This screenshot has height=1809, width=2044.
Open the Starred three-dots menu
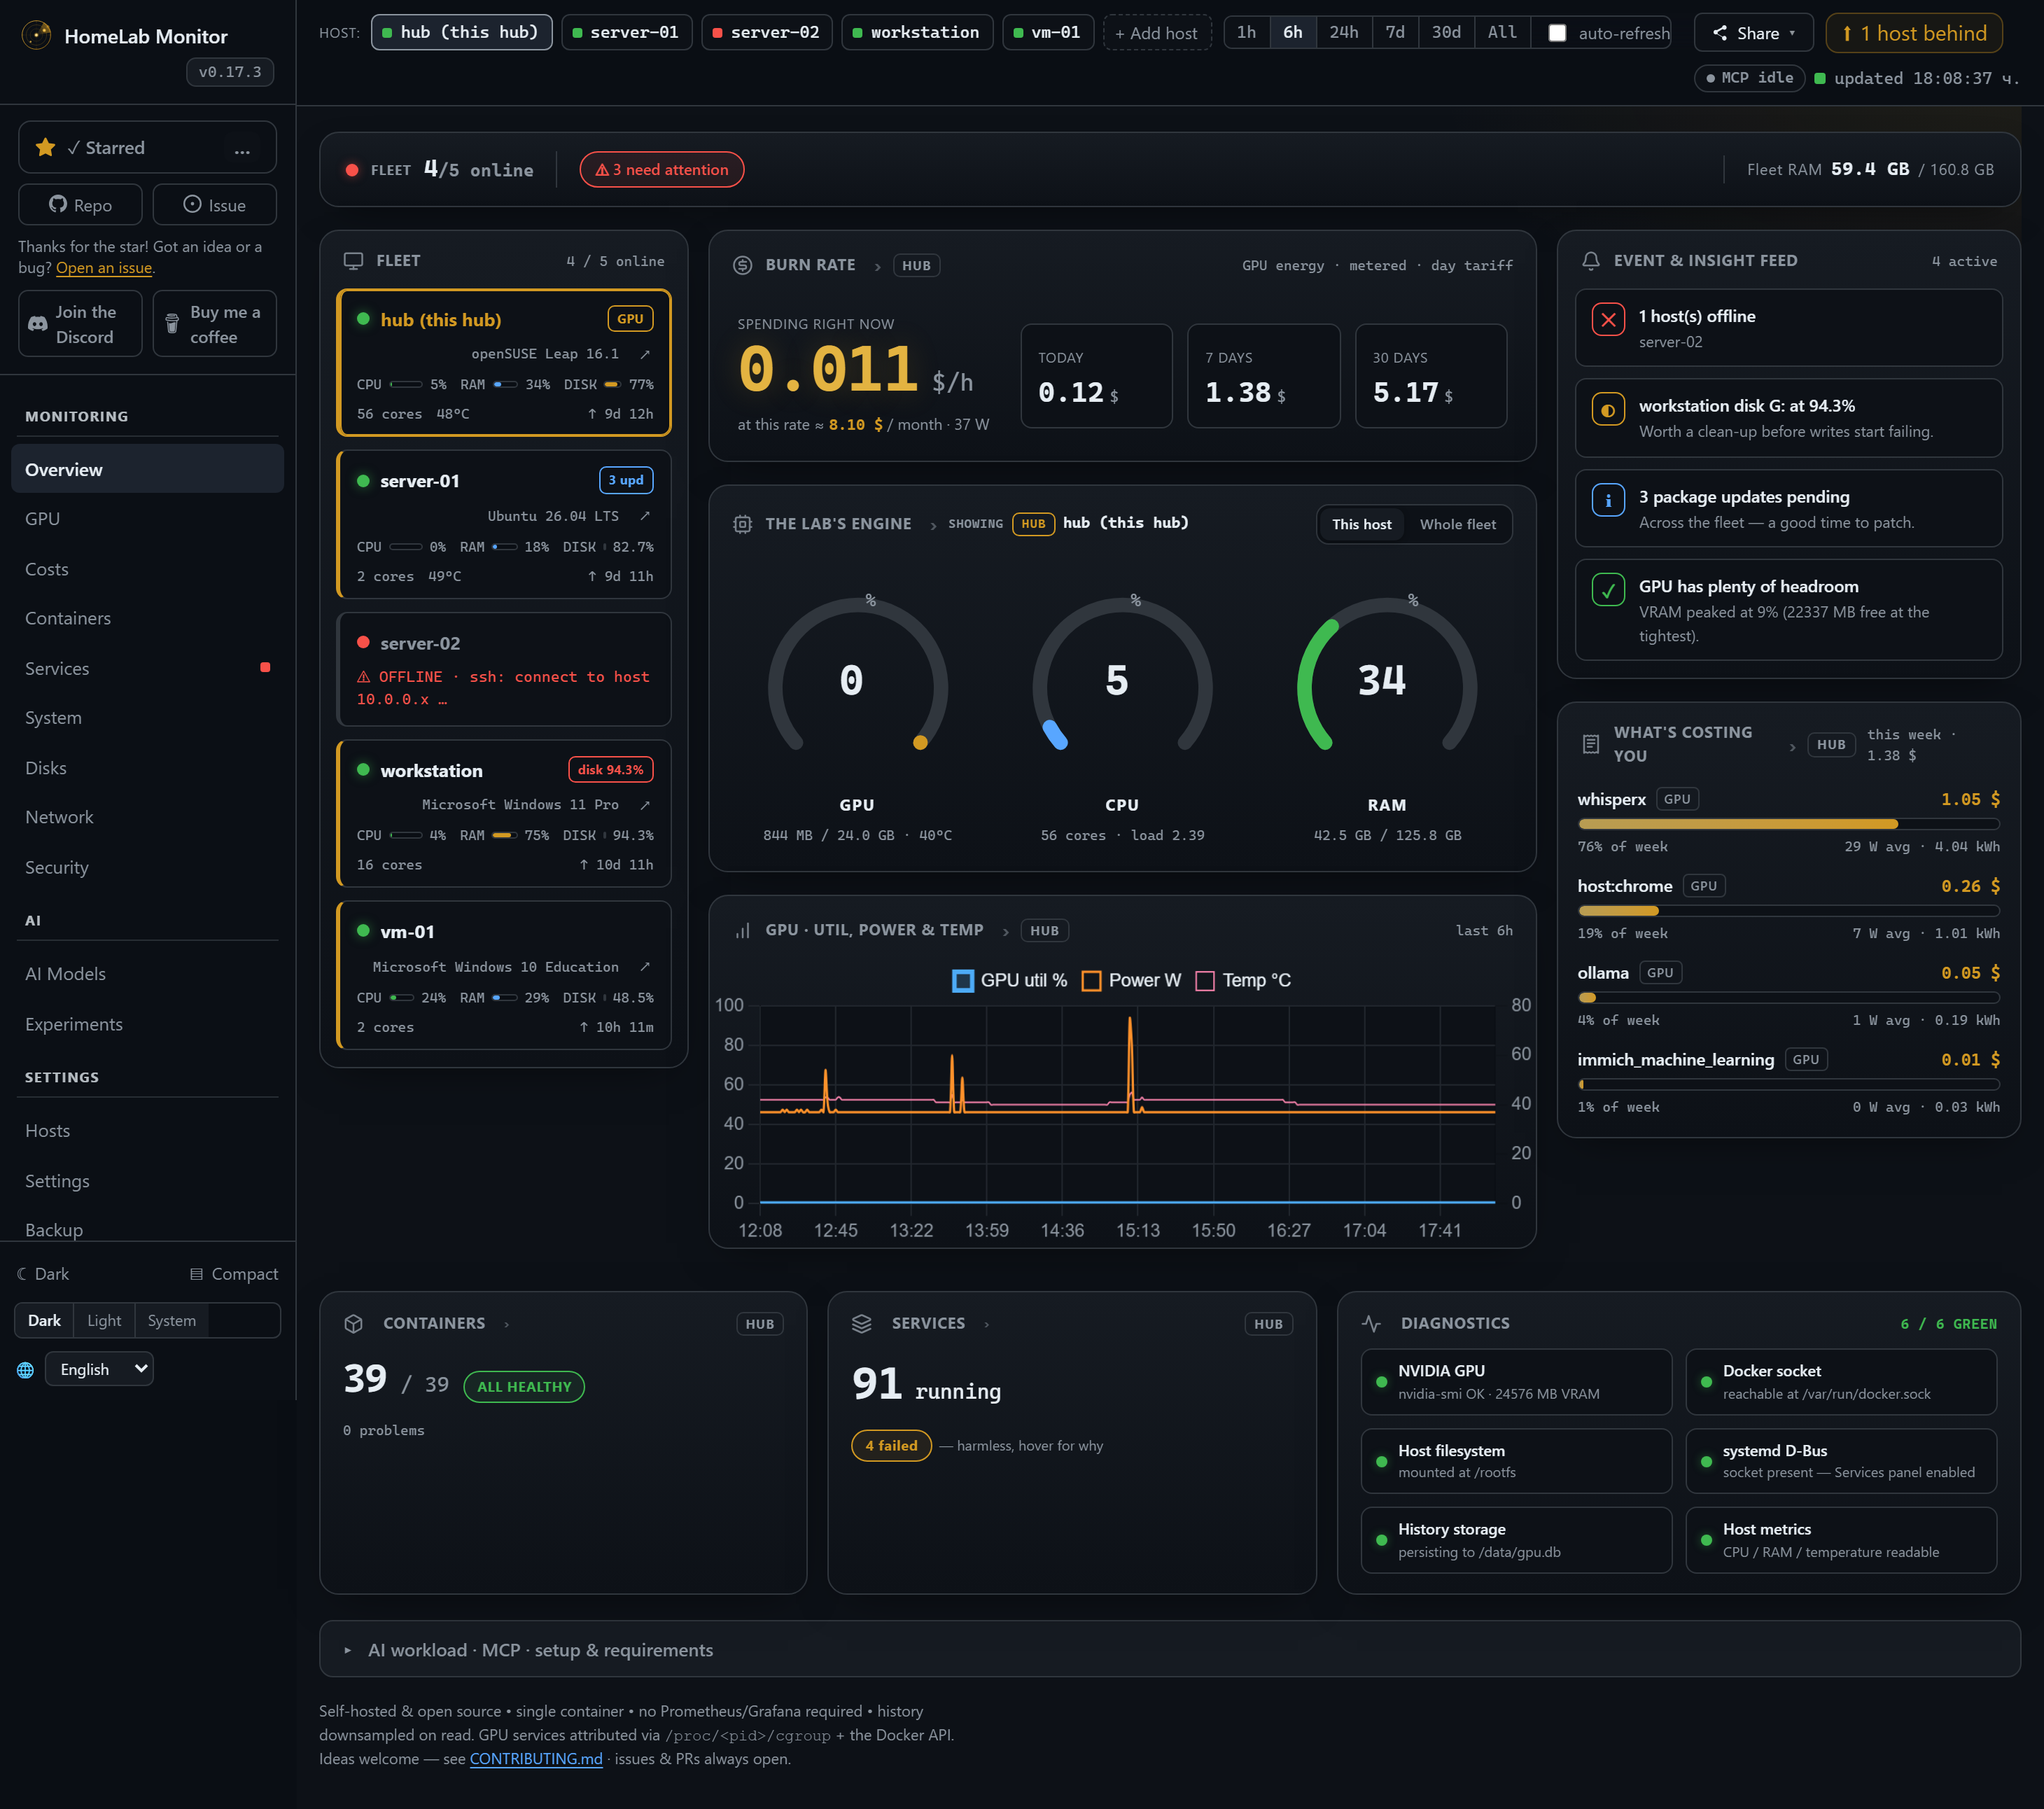point(242,149)
